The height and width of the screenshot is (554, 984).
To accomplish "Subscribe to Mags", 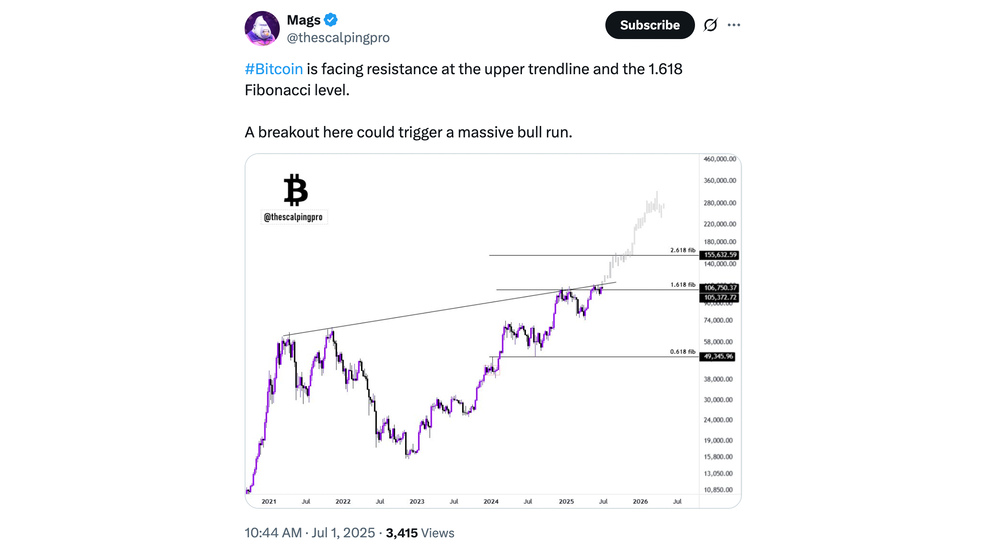I will (650, 25).
